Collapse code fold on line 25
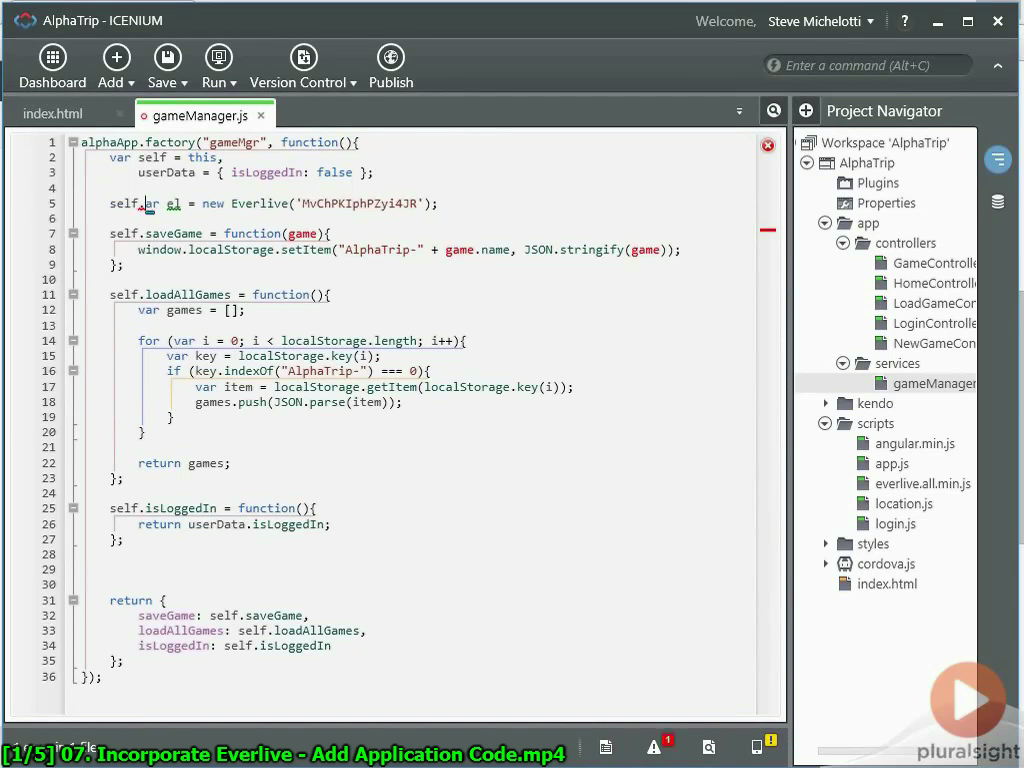 point(73,507)
